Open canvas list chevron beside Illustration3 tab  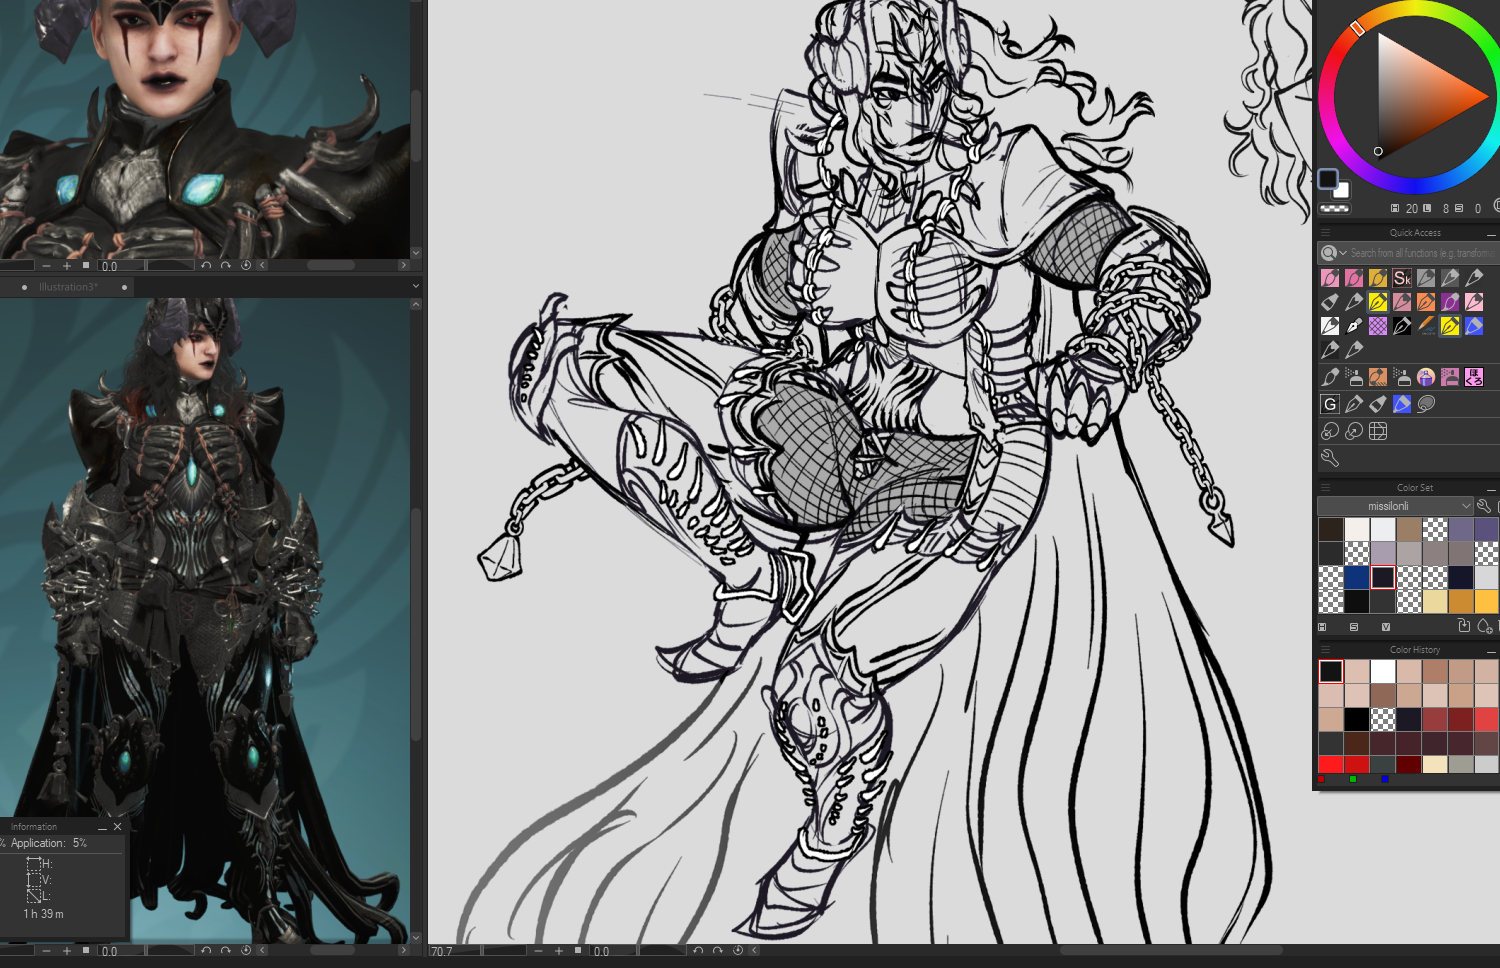[x=415, y=287]
